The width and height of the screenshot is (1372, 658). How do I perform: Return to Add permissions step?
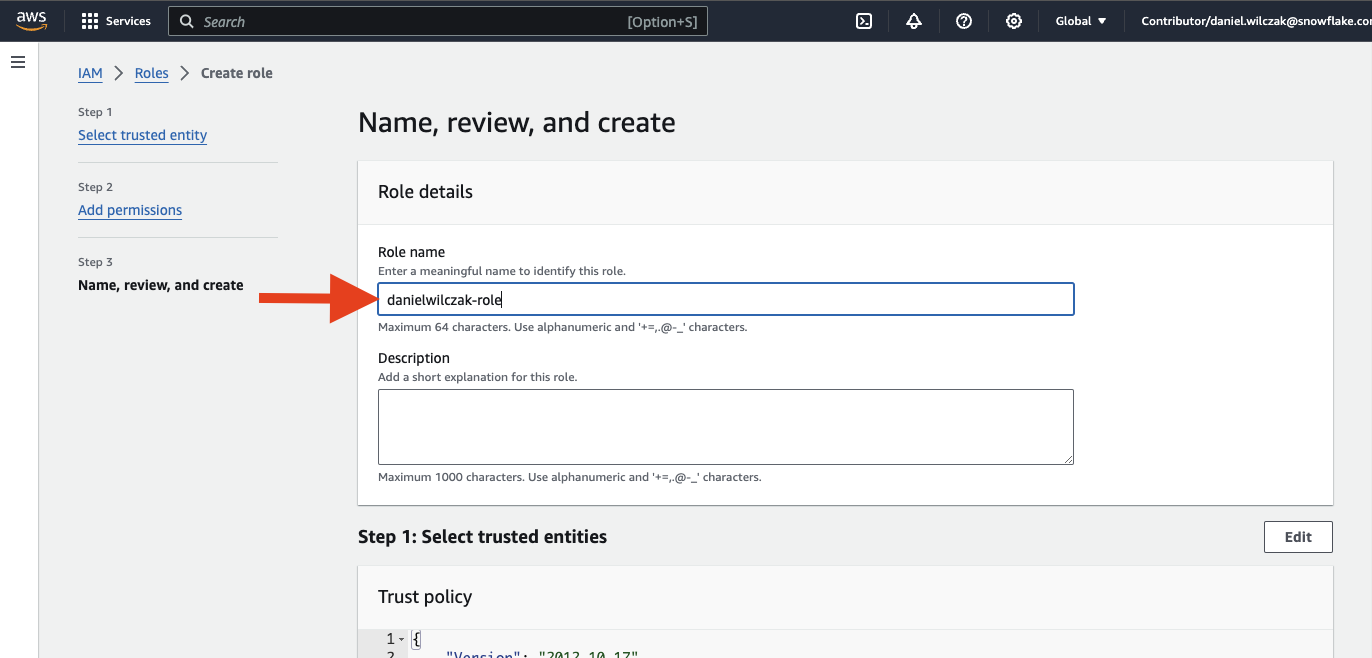click(x=130, y=210)
